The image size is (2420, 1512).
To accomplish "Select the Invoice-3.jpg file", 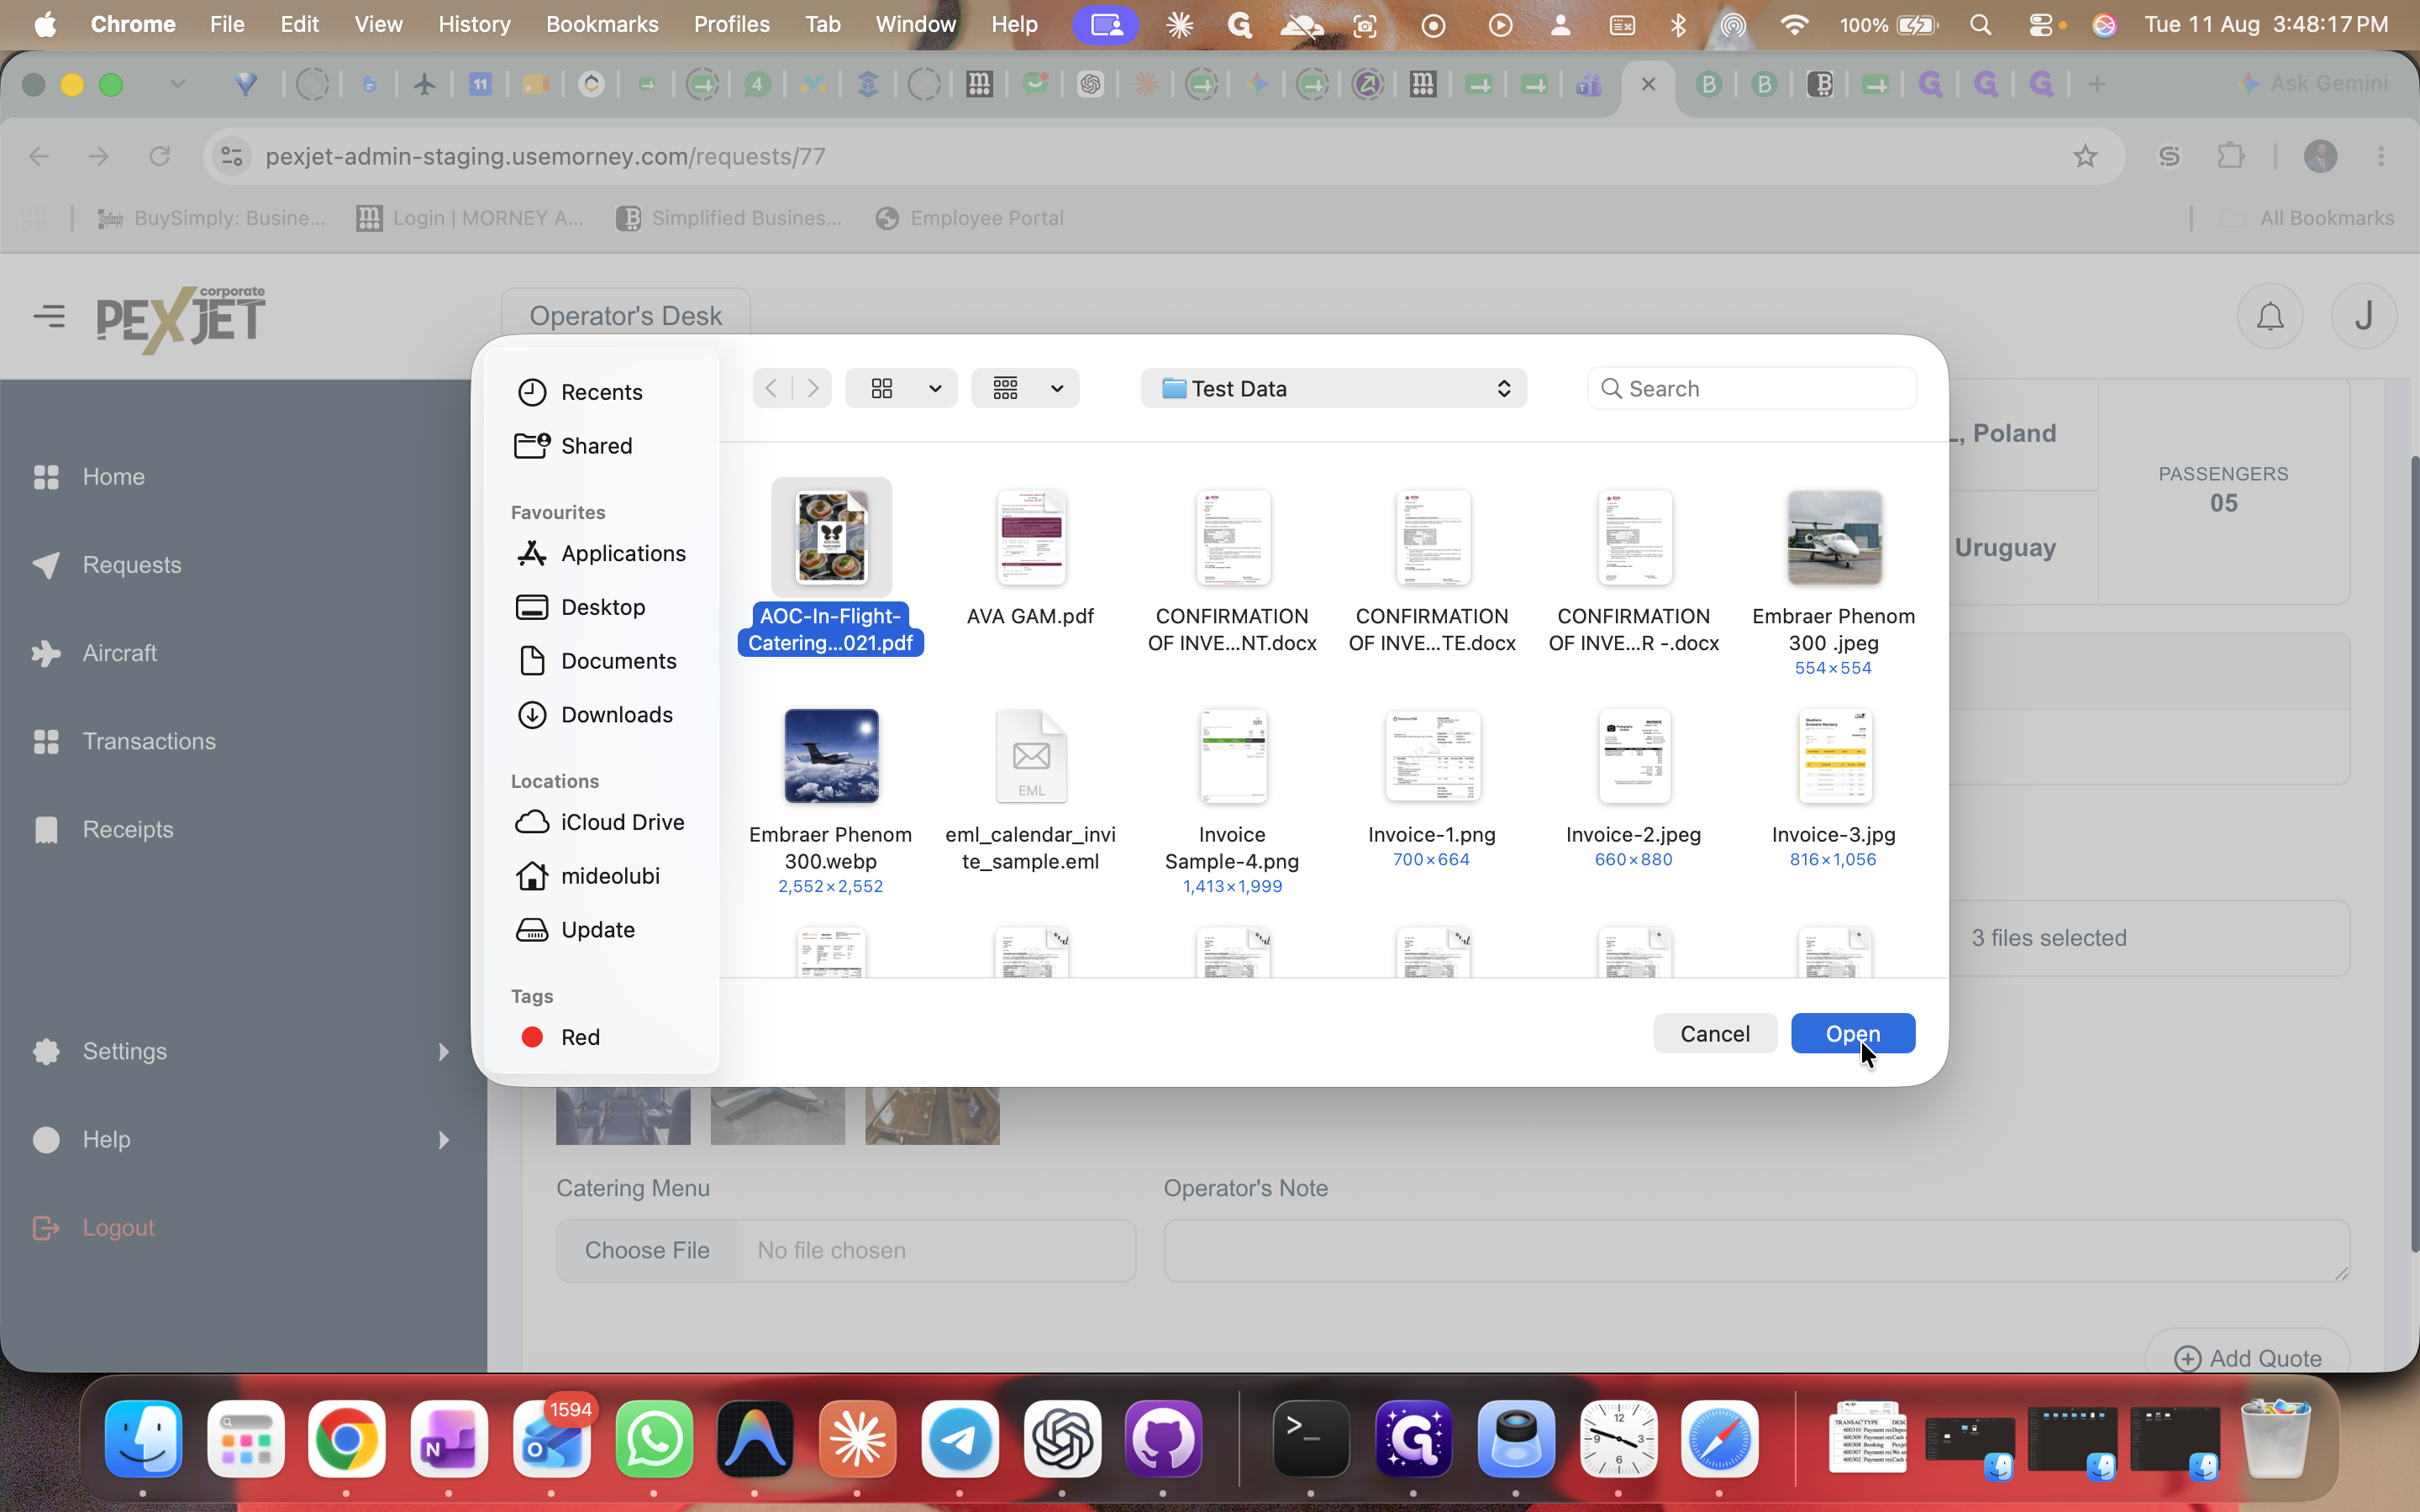I will pos(1834,788).
